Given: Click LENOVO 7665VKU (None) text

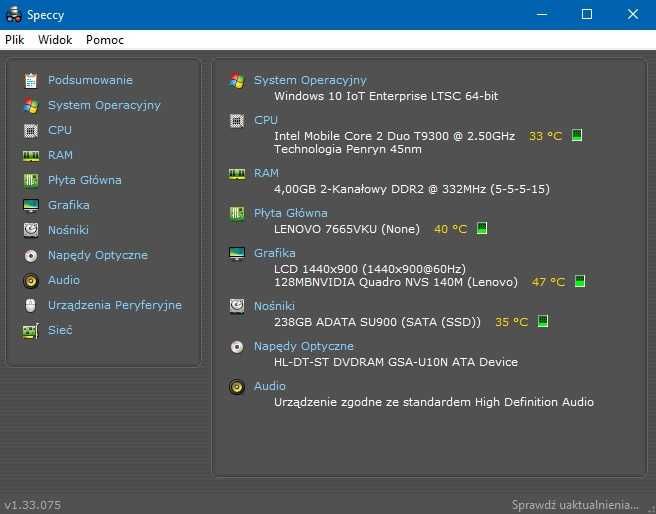Looking at the screenshot, I should 346,229.
